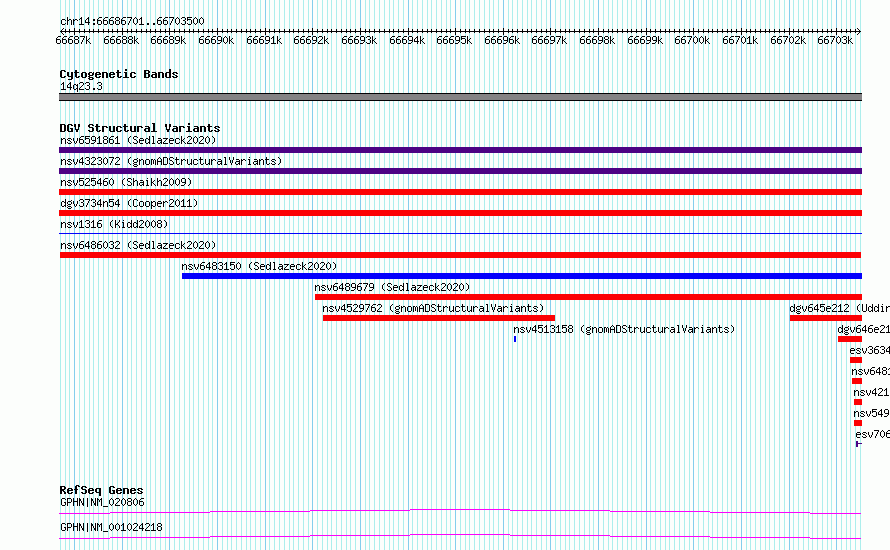
Task: Select the red bar for dgv645e212
Action: pos(826,318)
